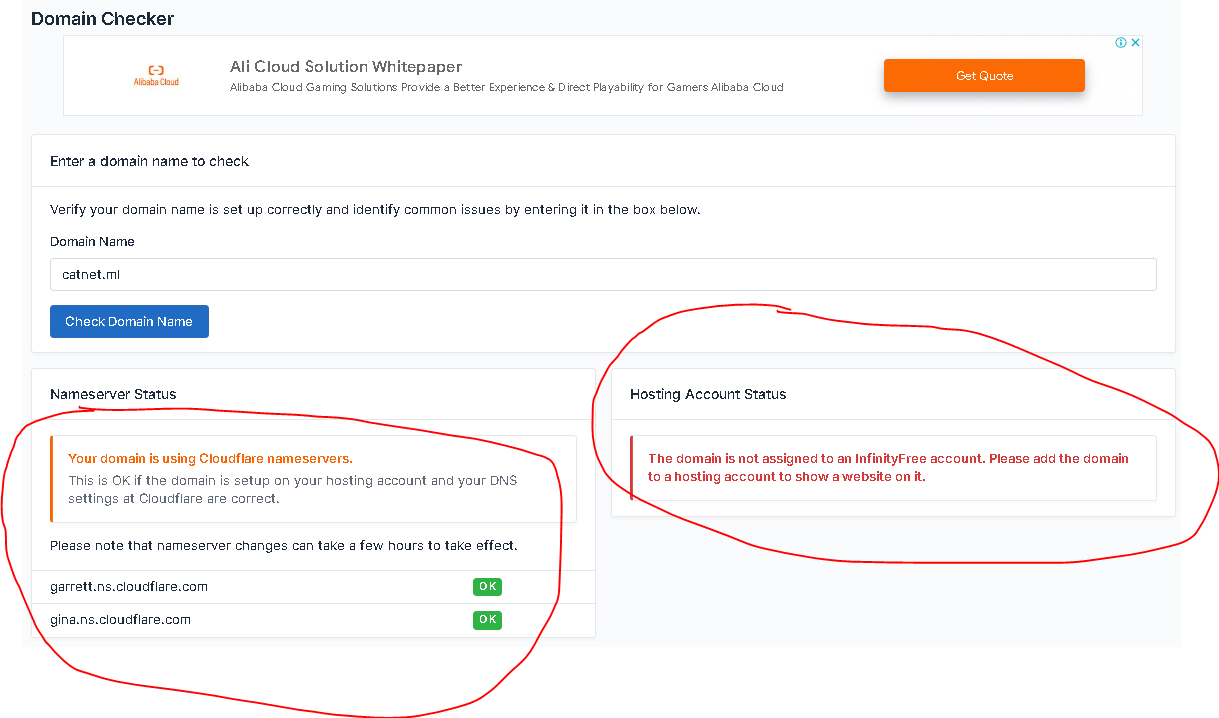
Task: Open the Ali Cloud Solution Whitepaper ad title
Action: tap(346, 67)
